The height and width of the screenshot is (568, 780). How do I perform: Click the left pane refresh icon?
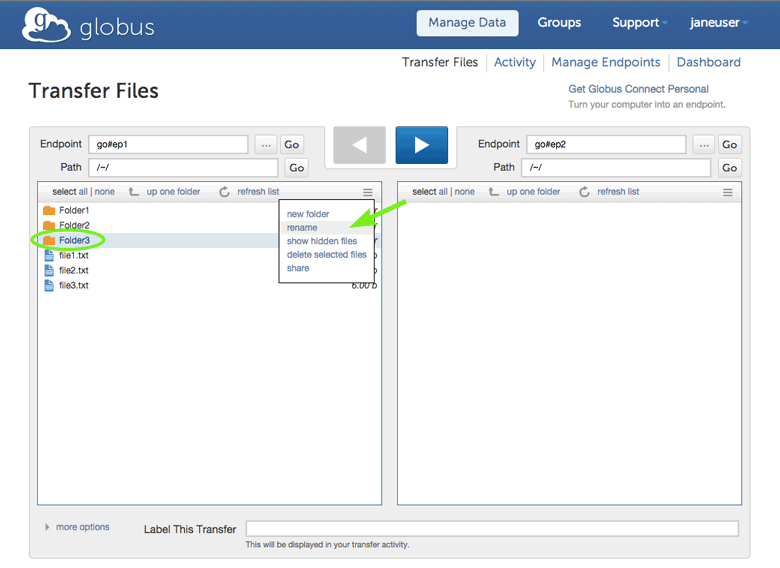pyautogui.click(x=224, y=191)
